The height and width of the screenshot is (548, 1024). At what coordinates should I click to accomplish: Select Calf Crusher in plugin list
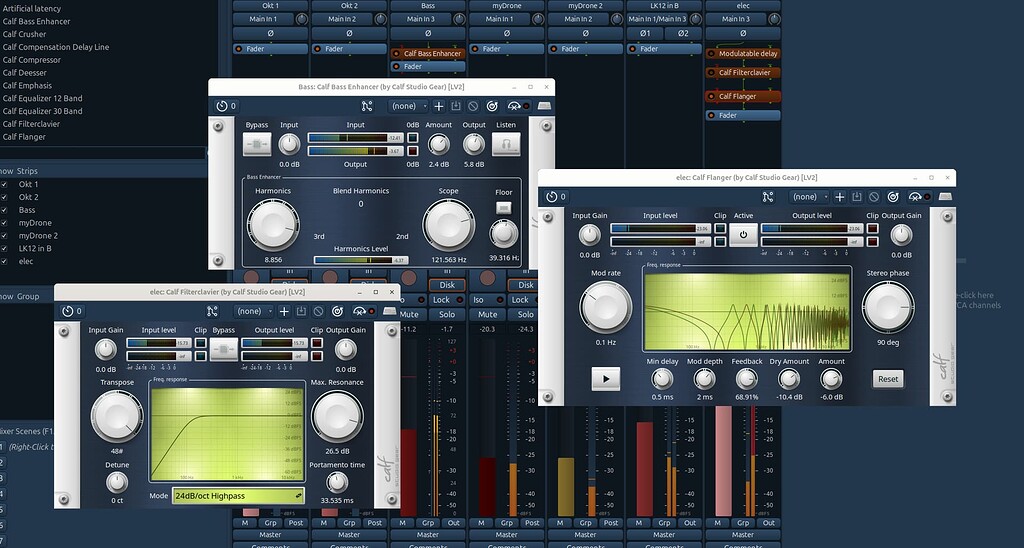coord(24,34)
